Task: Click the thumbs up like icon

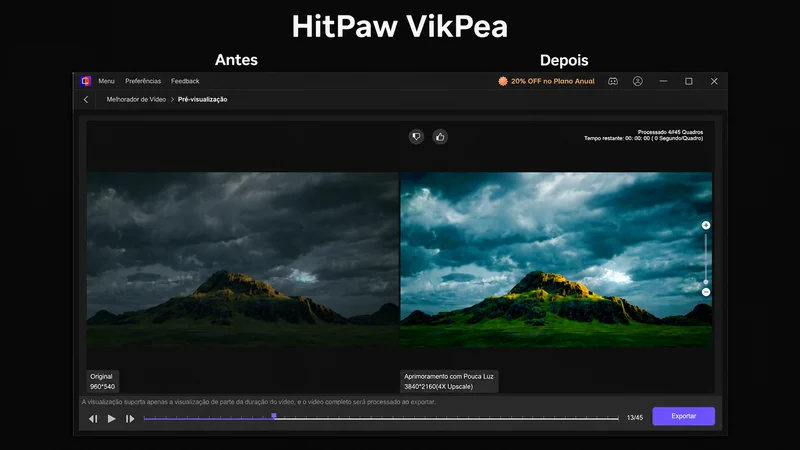Action: pyautogui.click(x=440, y=137)
